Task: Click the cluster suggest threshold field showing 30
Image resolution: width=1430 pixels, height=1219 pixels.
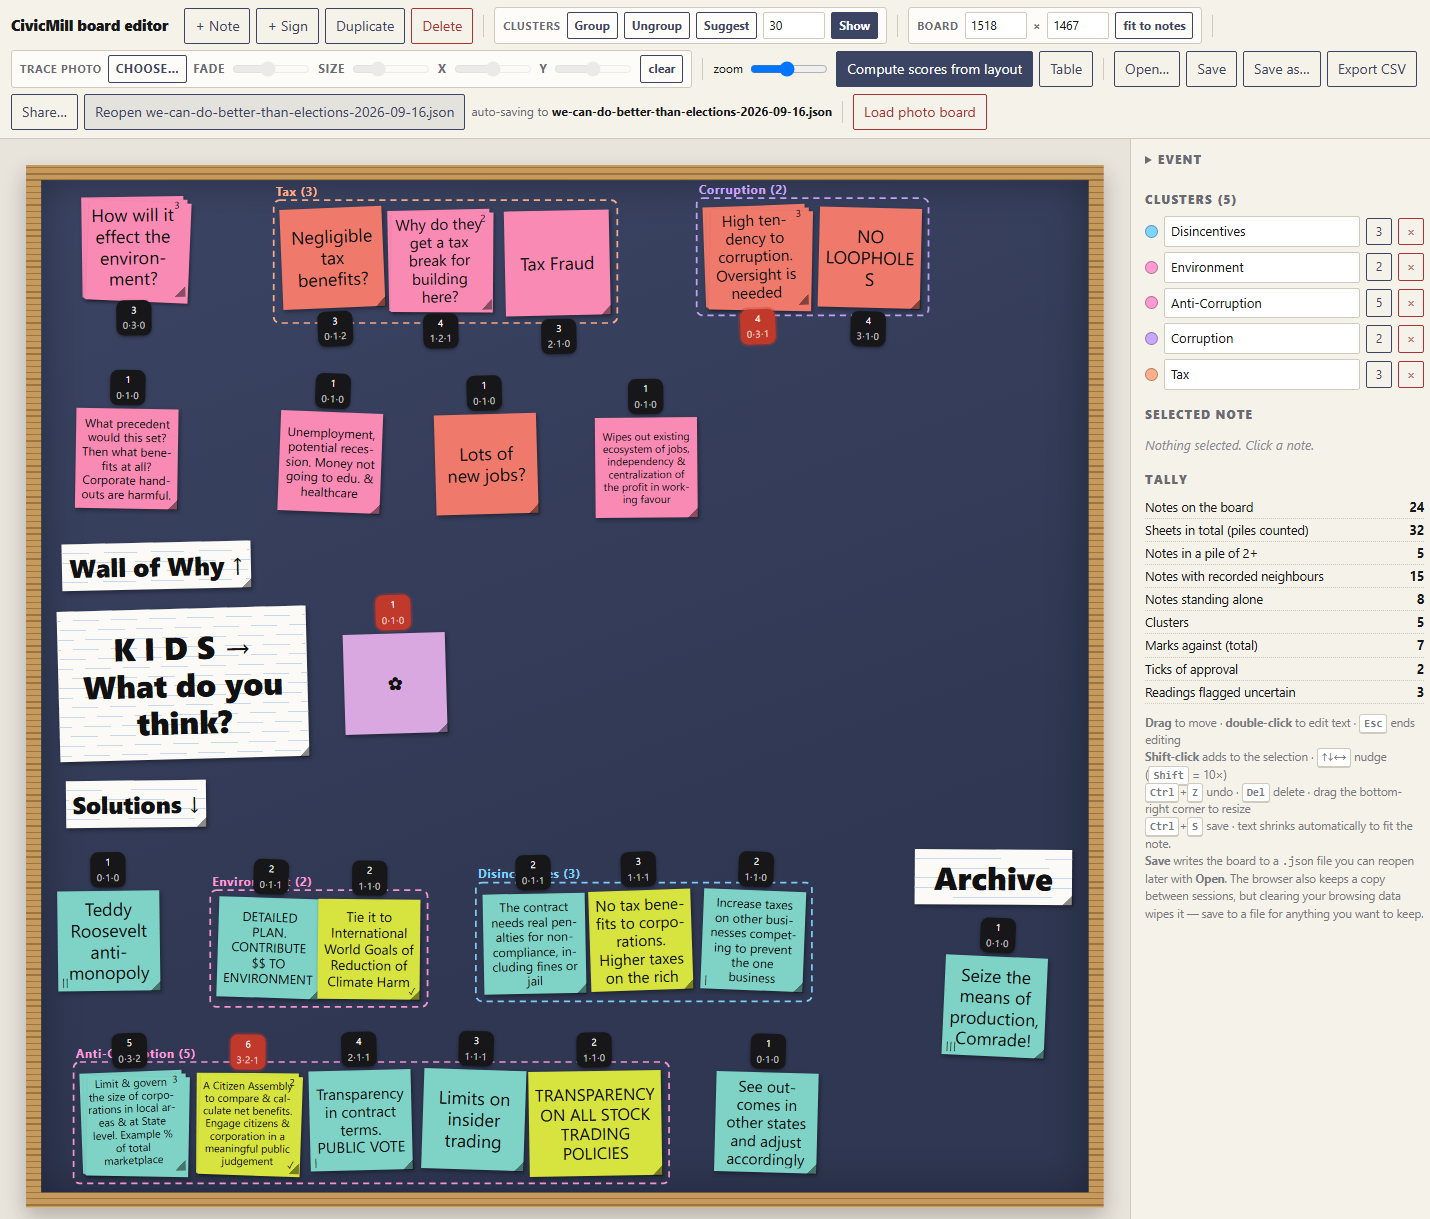Action: (x=794, y=26)
